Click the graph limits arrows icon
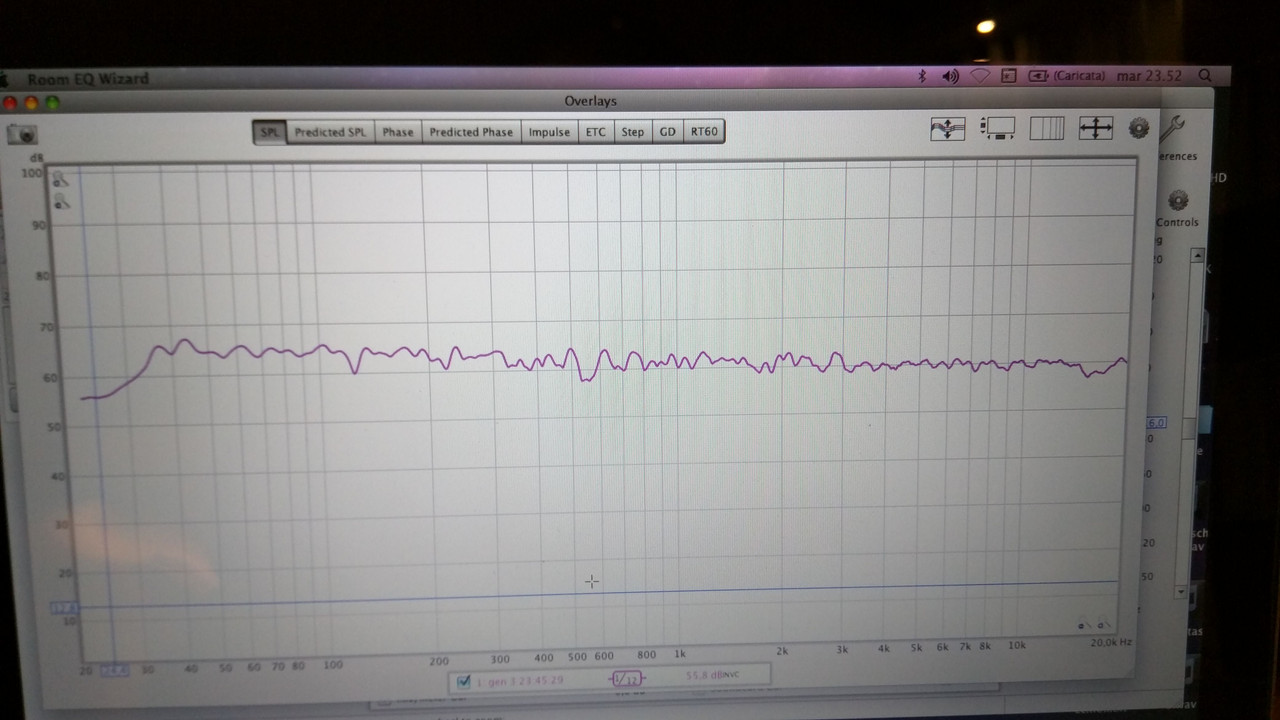 coord(1096,128)
